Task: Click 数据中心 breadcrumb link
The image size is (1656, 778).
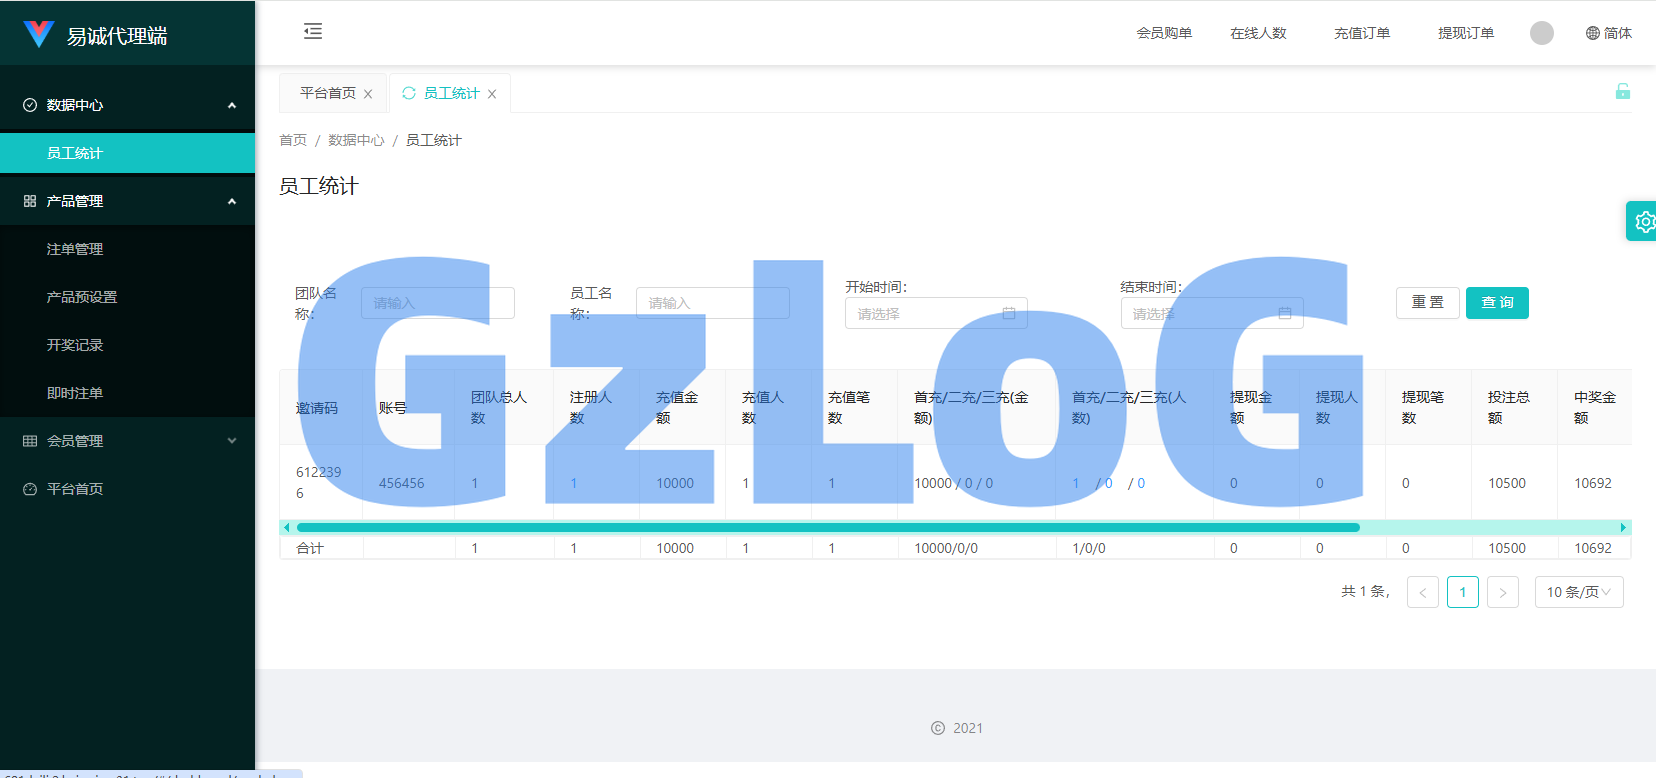Action: 356,140
